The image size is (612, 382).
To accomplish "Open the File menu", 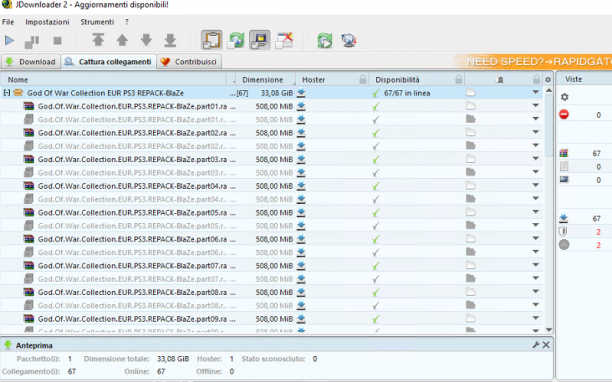I will [8, 22].
